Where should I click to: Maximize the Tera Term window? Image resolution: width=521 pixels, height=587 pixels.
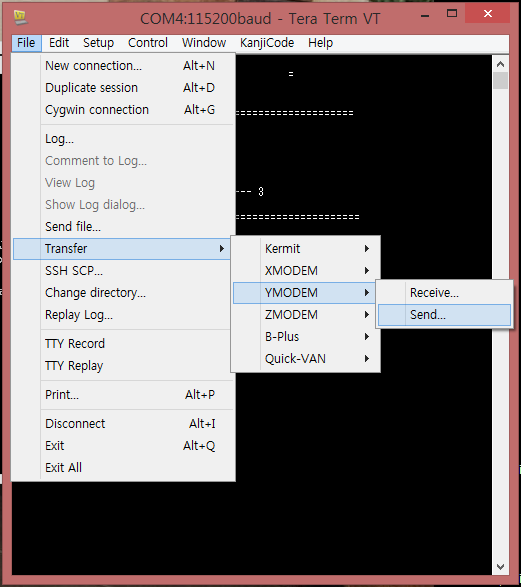[452, 14]
